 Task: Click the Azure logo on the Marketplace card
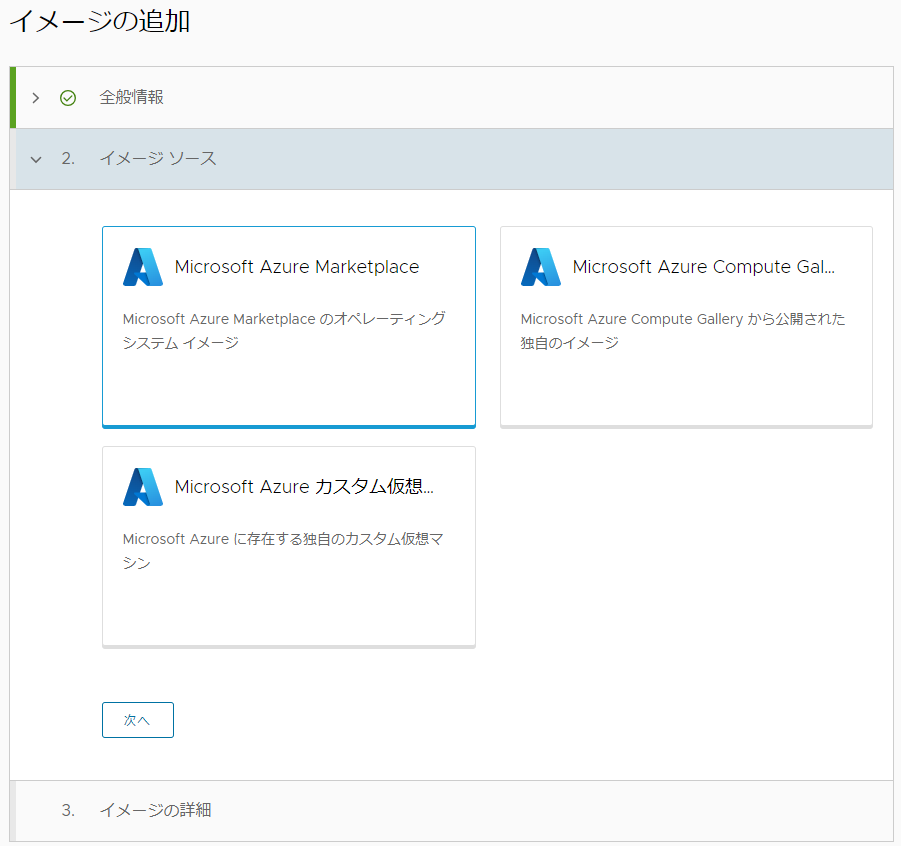[x=143, y=267]
